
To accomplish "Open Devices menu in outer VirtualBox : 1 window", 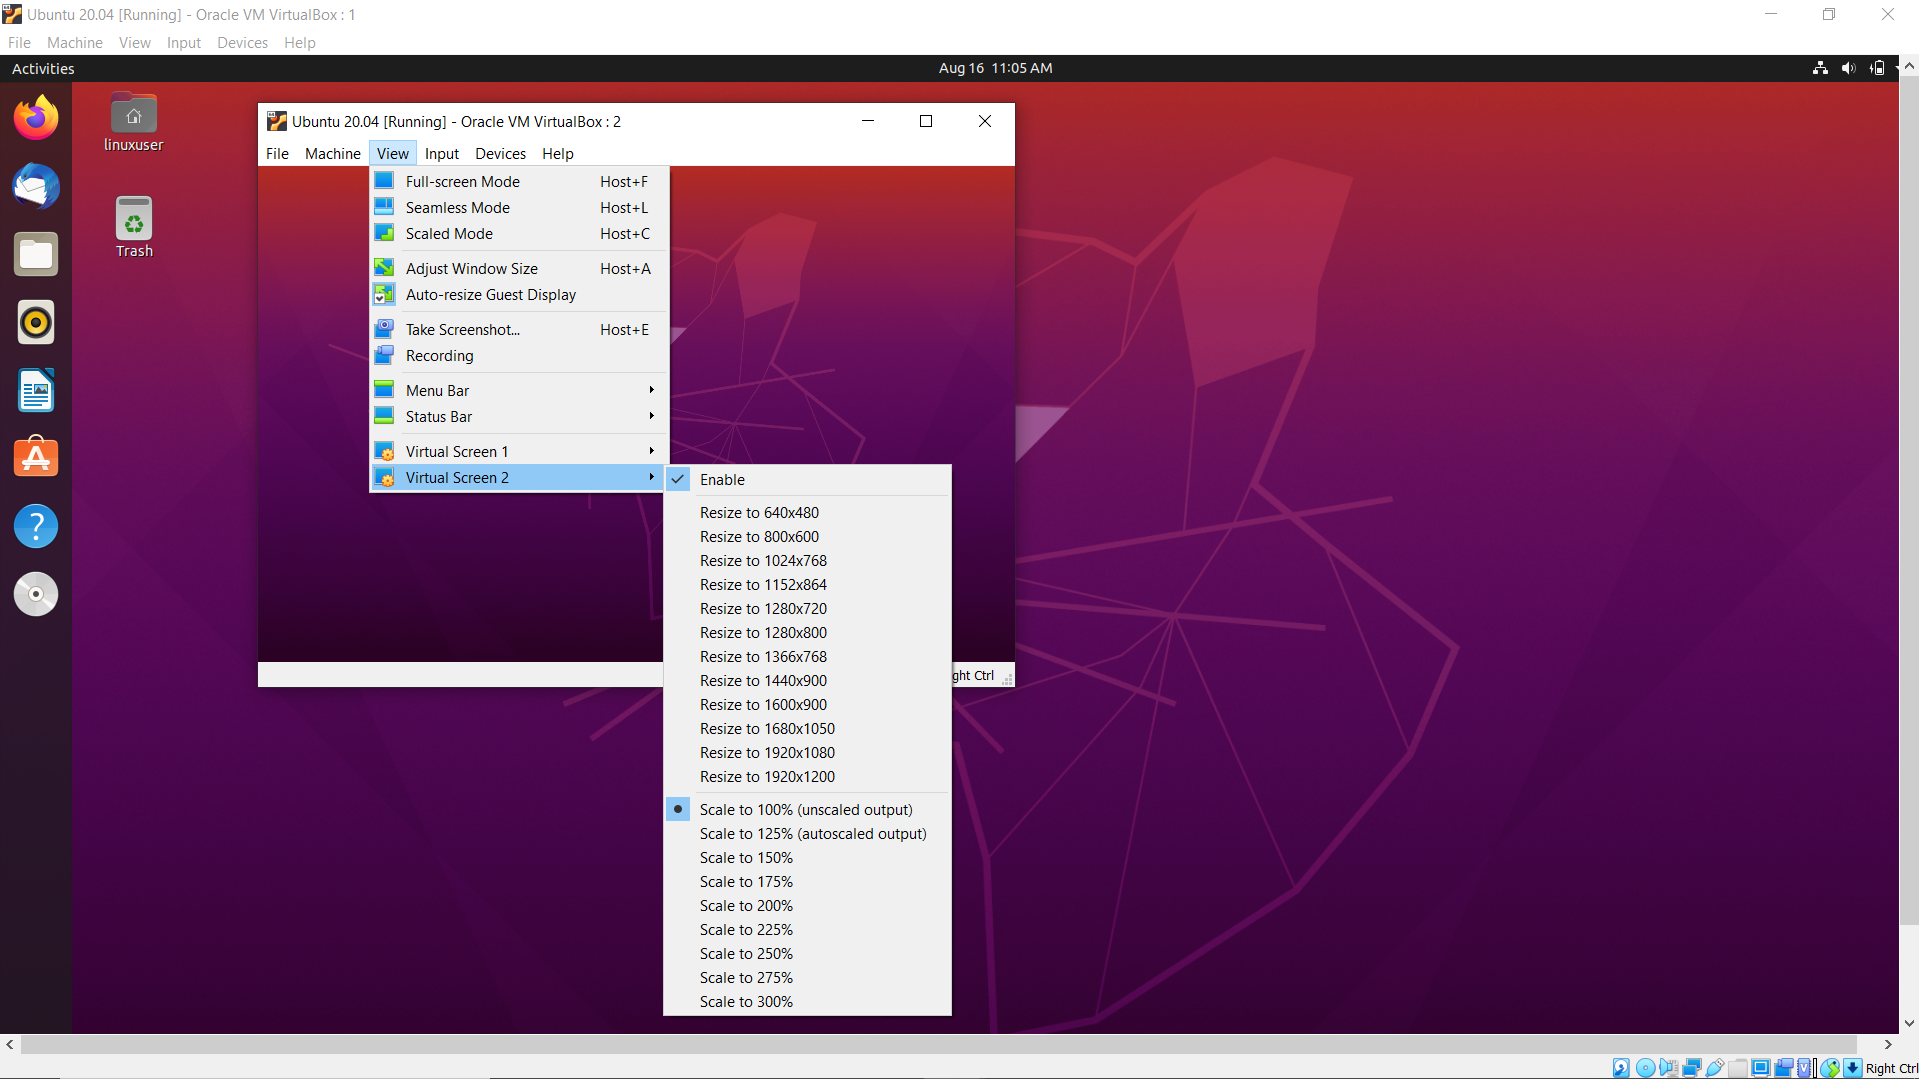I will (x=242, y=42).
